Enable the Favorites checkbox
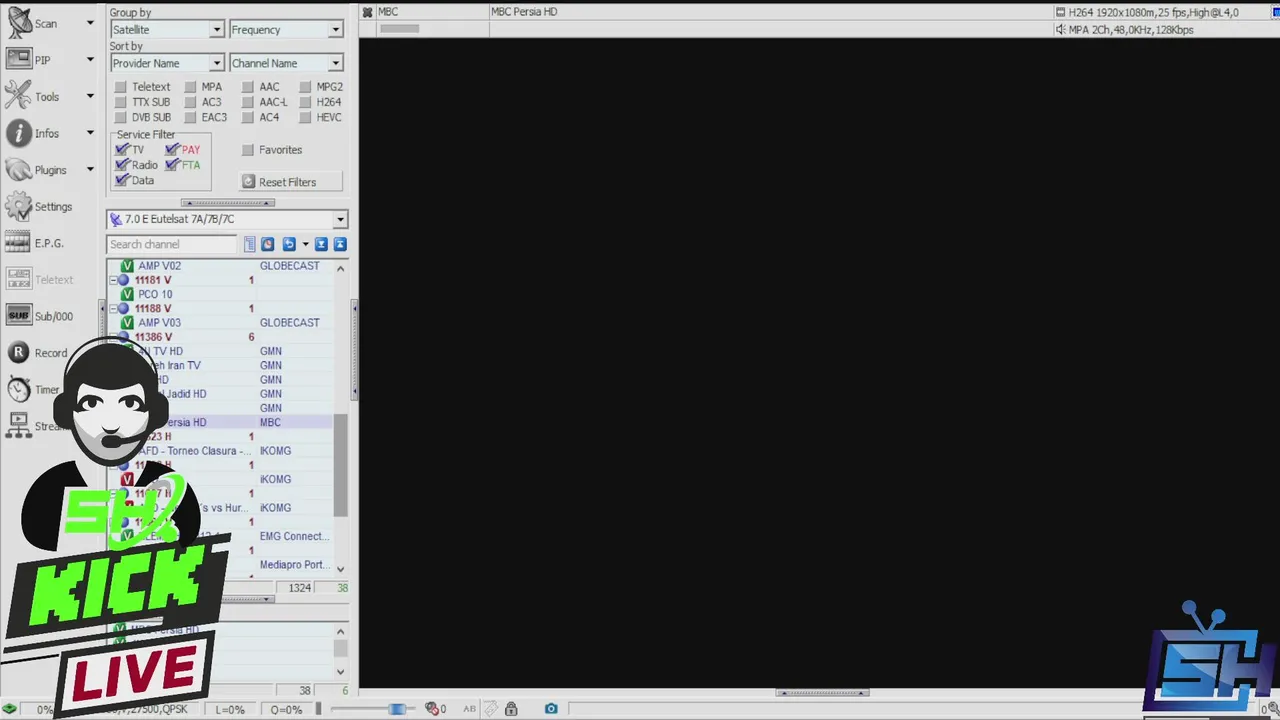Screen dimensions: 1280x720 (248, 150)
